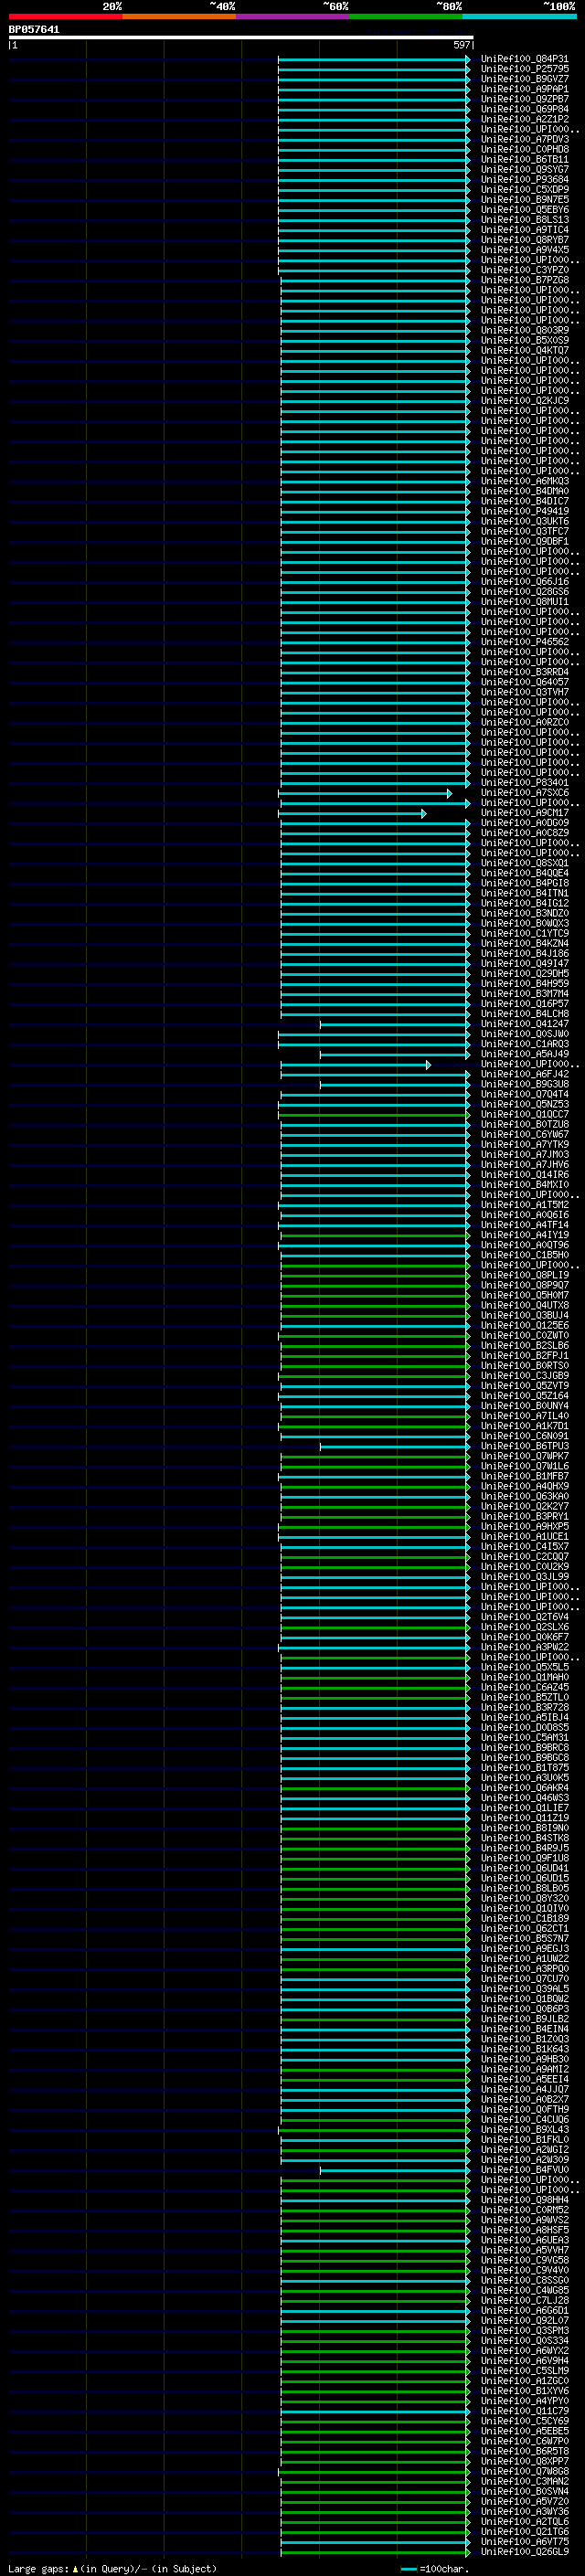The height and width of the screenshot is (2576, 585).
Task: Pick the UniRef100_Q29DH5 row label
Action: (524, 974)
